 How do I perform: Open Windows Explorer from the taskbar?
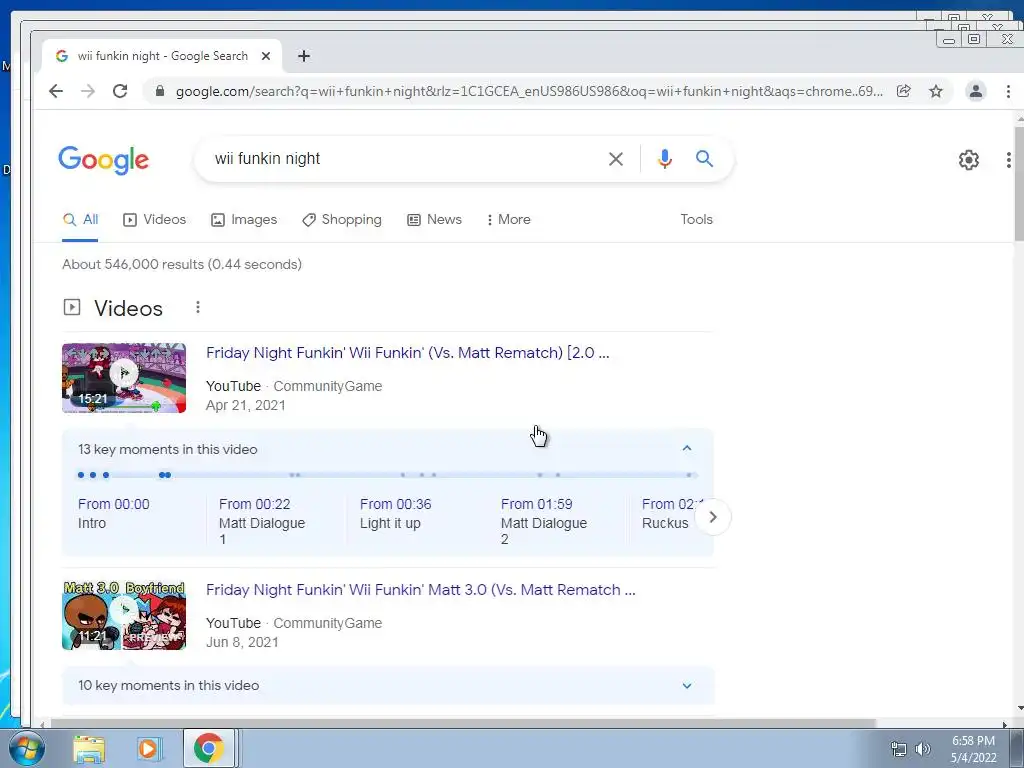click(89, 749)
